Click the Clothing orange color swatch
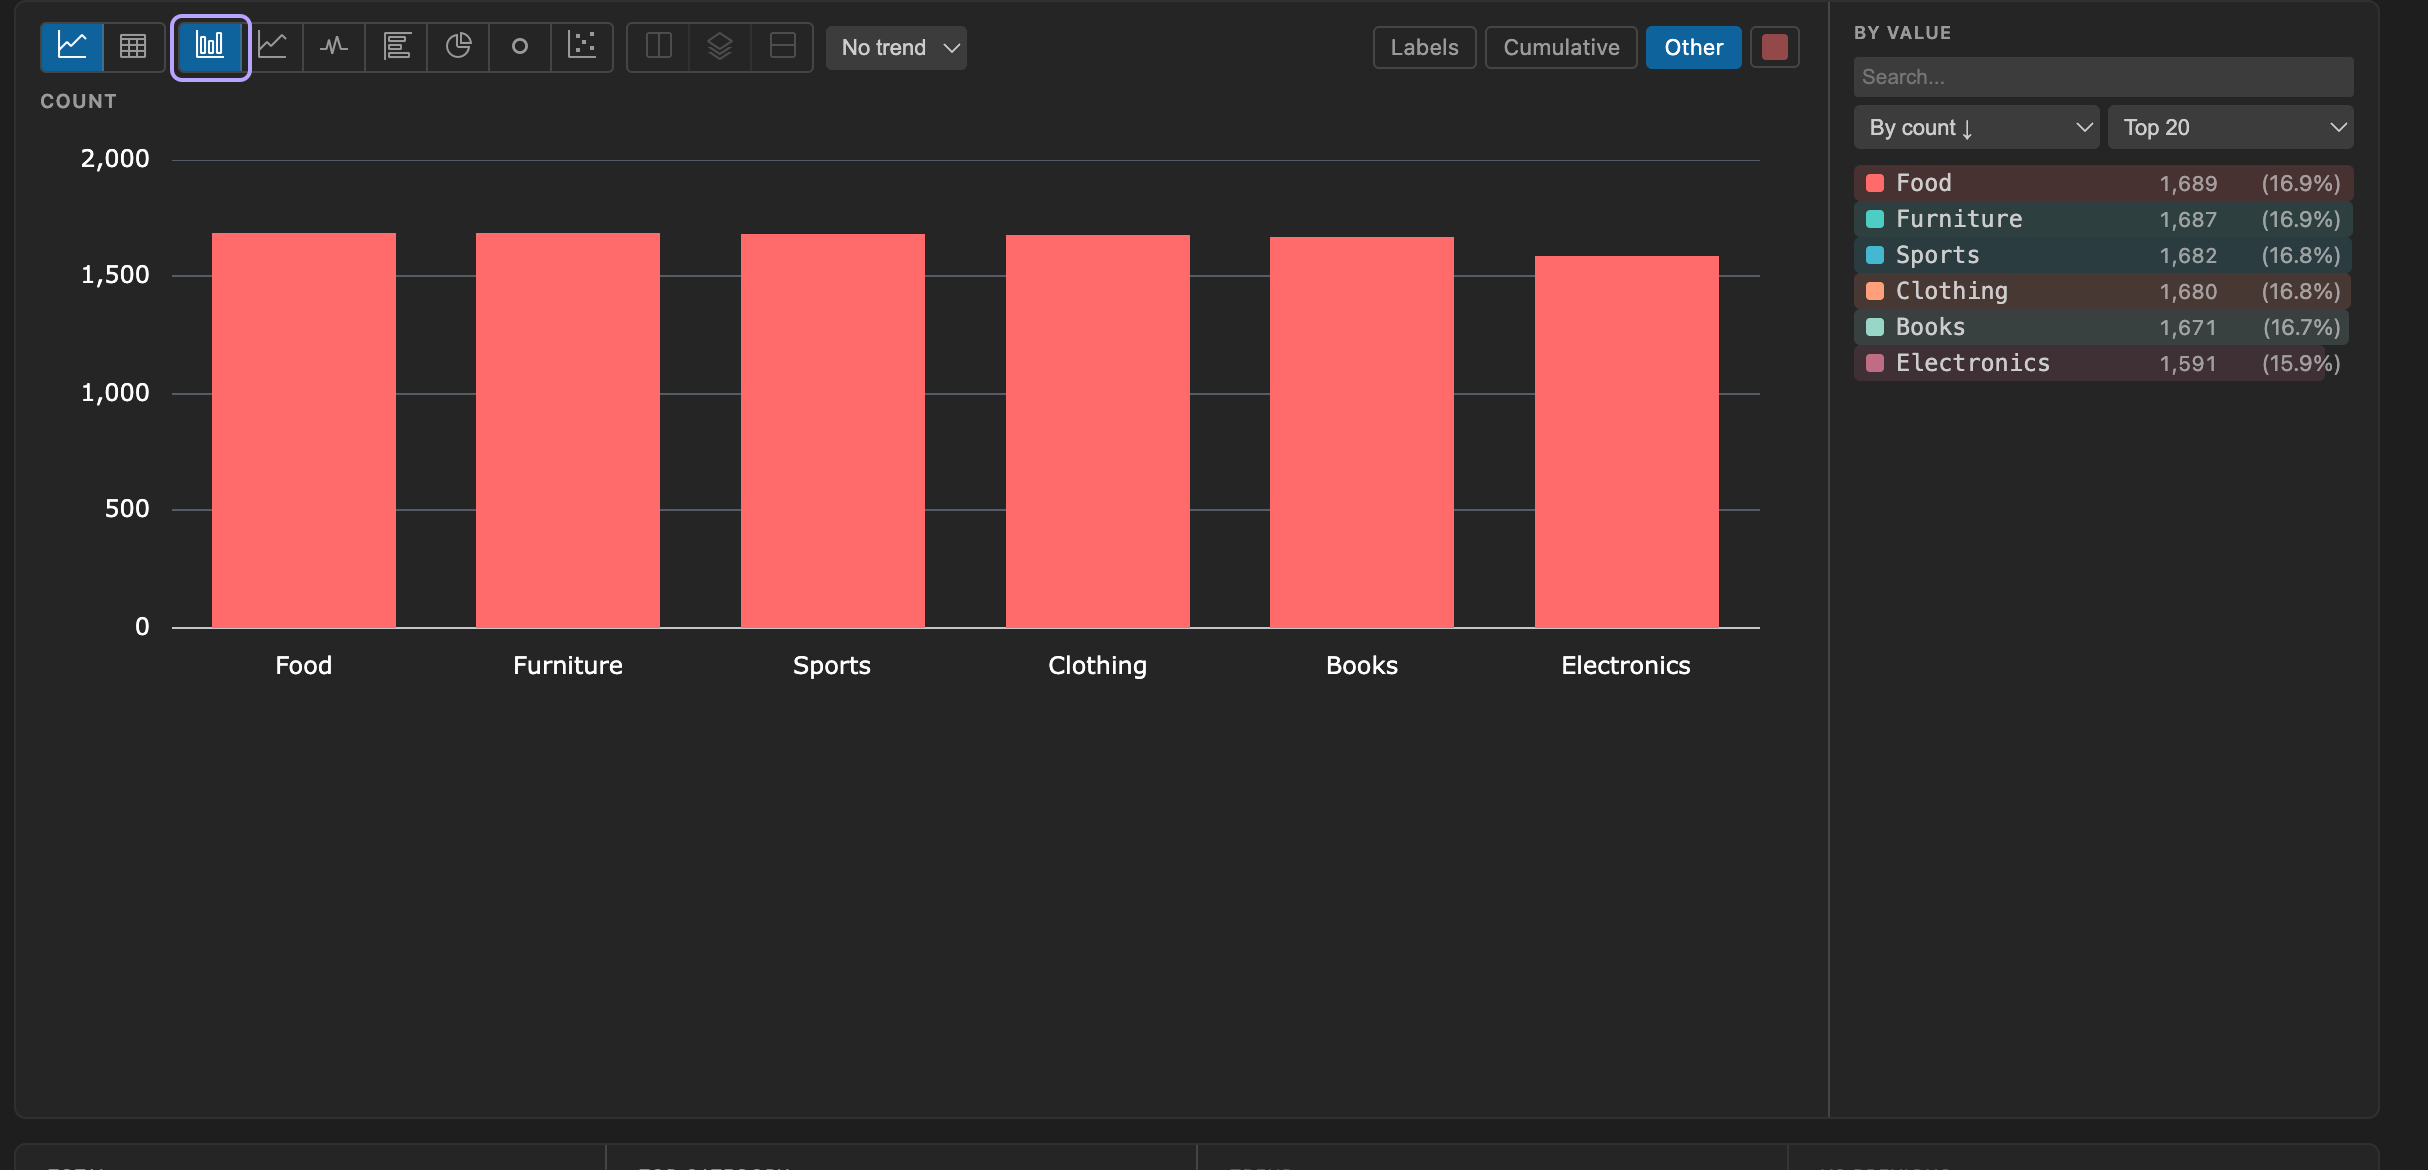 coord(1875,291)
